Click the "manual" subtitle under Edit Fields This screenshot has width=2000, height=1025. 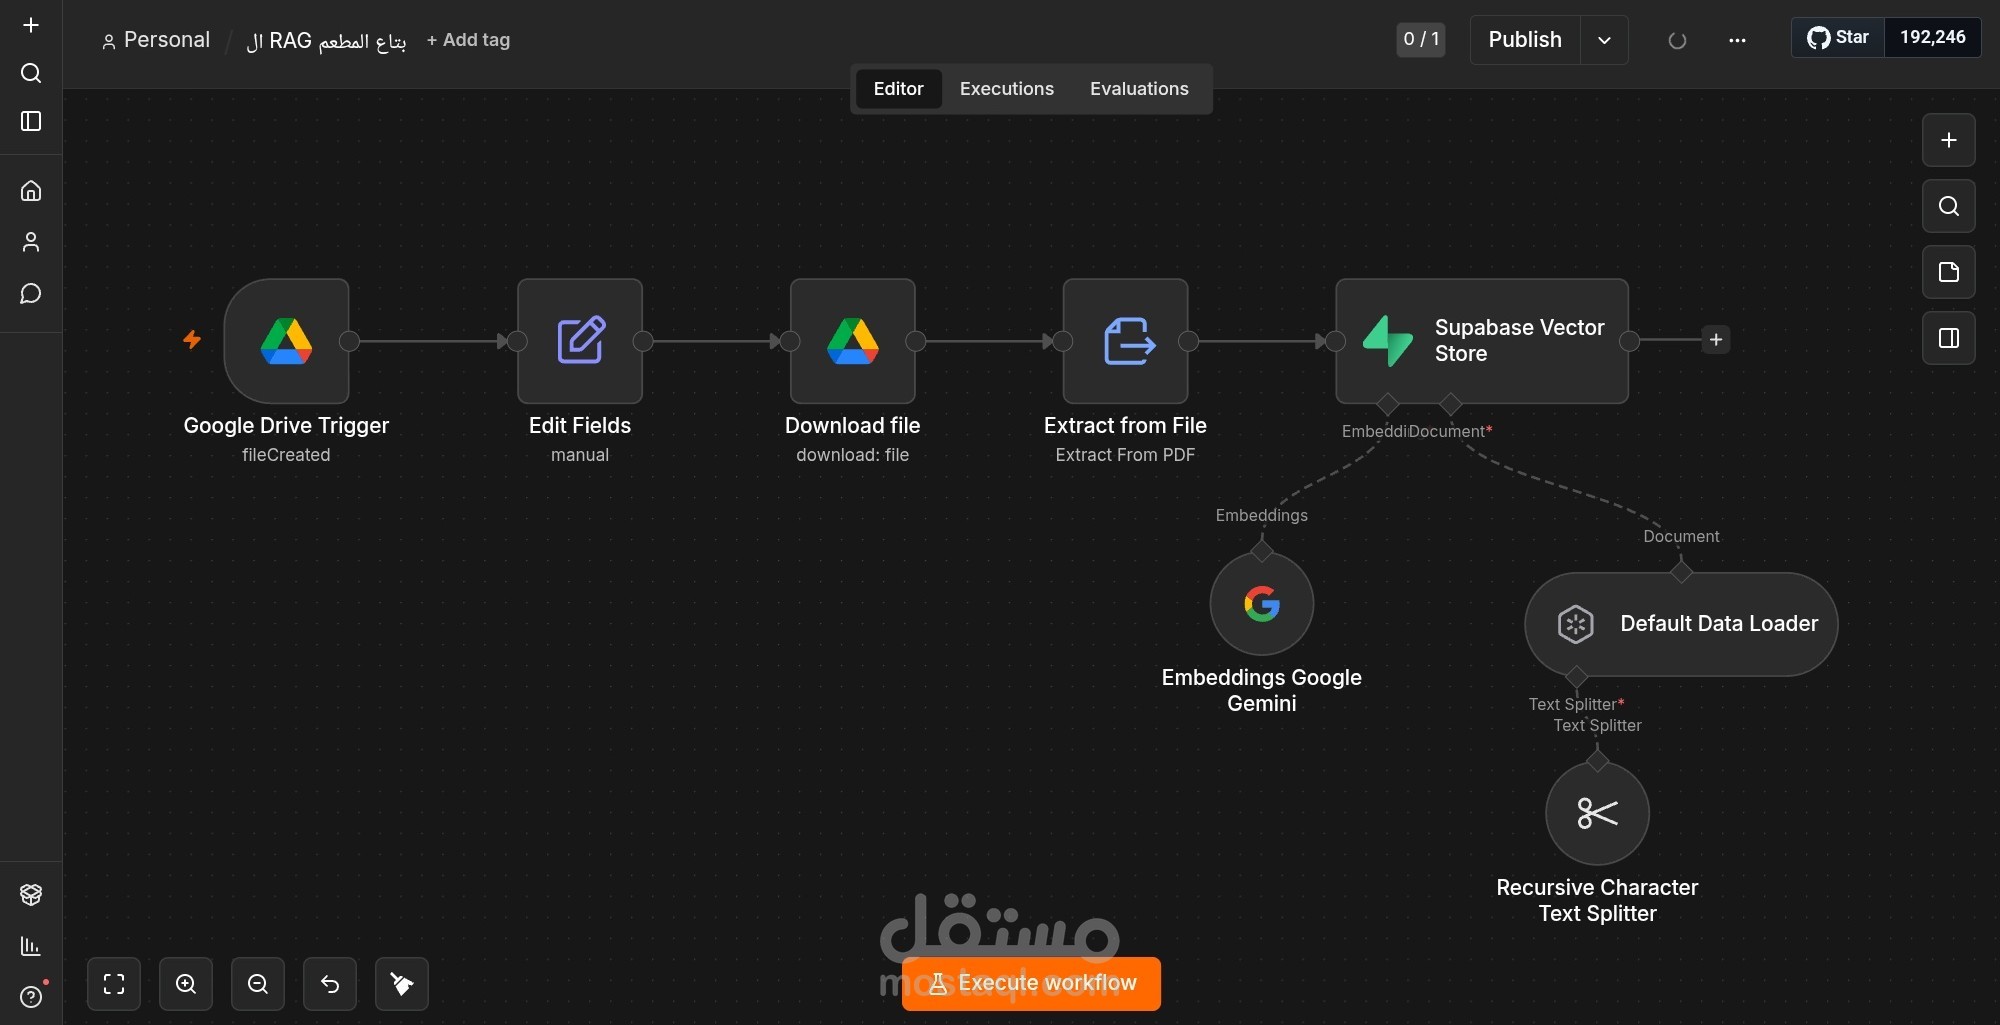[580, 455]
